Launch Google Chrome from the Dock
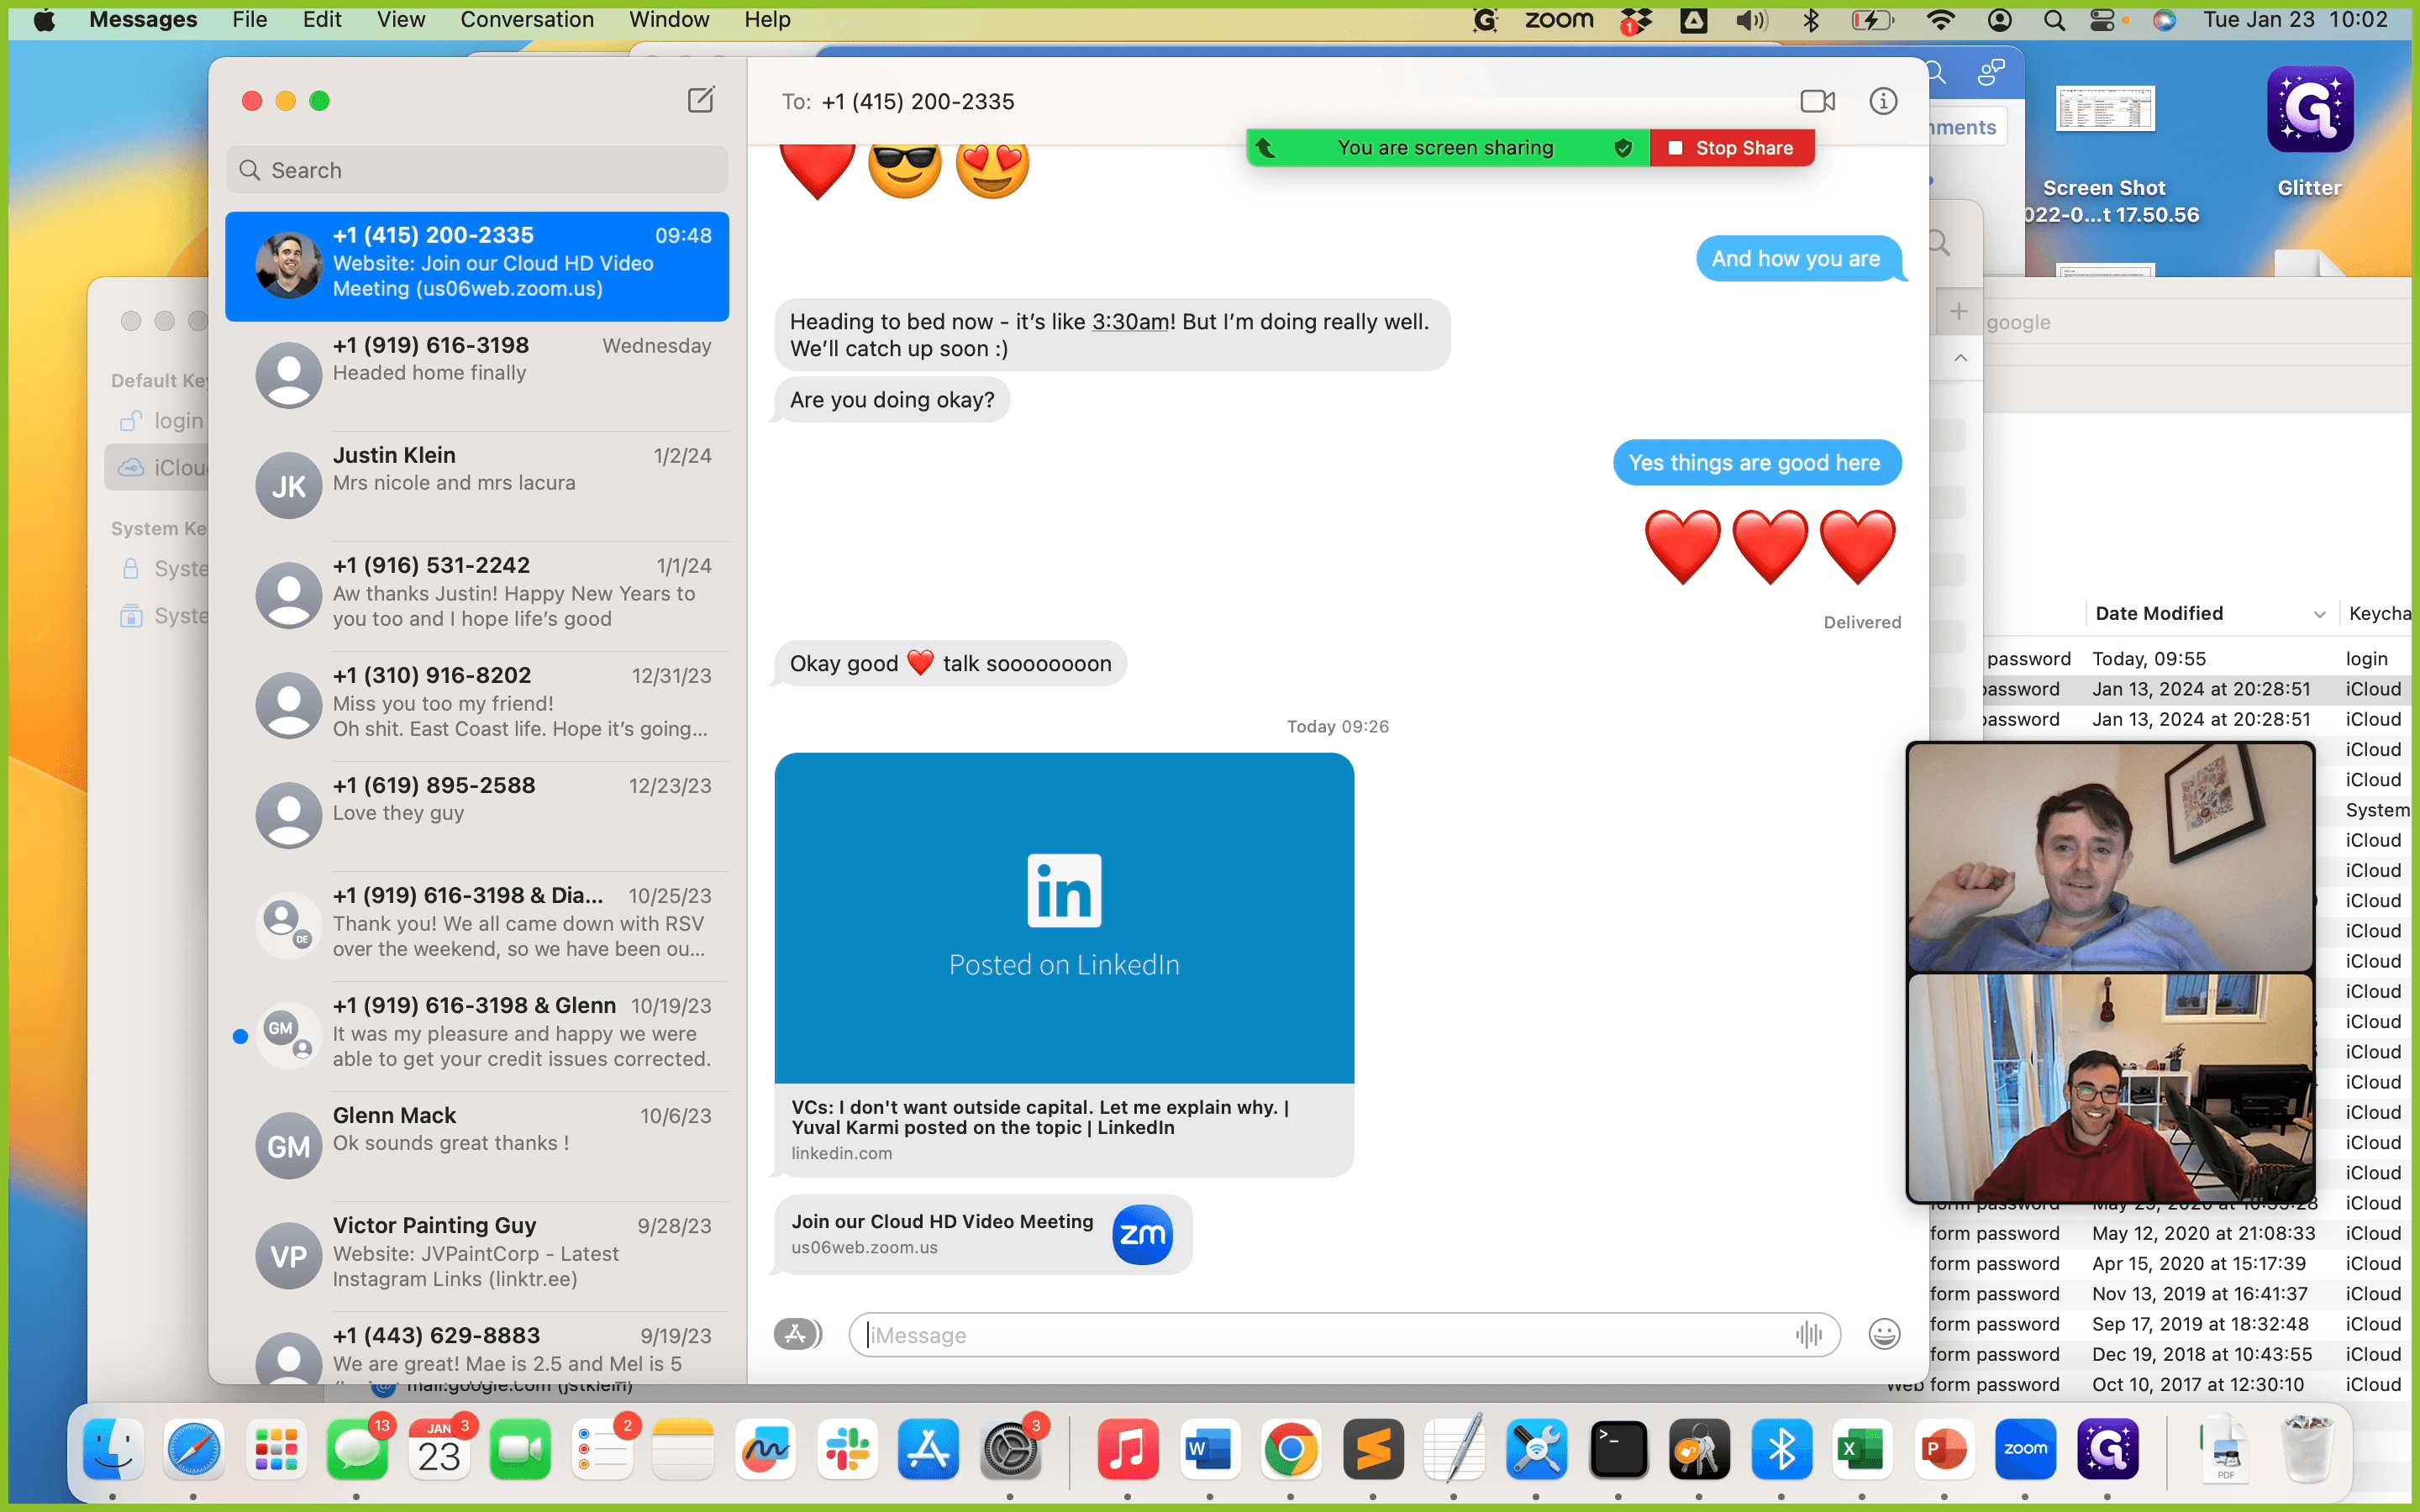 1291,1449
